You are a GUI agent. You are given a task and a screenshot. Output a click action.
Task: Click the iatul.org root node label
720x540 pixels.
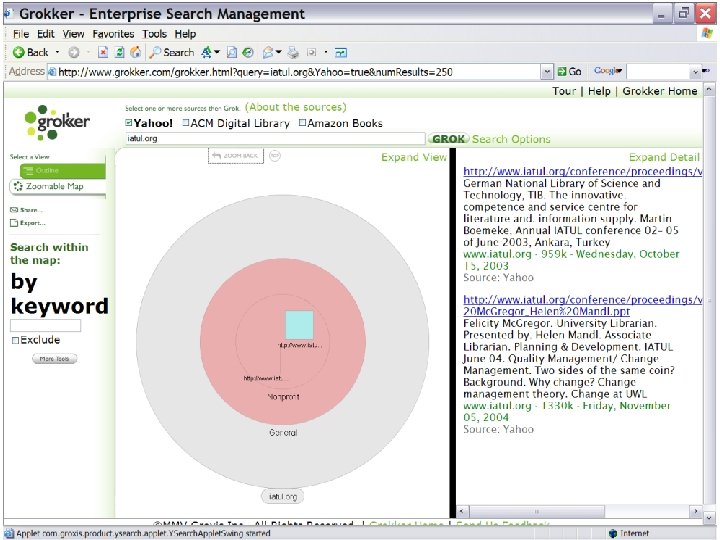pos(282,496)
